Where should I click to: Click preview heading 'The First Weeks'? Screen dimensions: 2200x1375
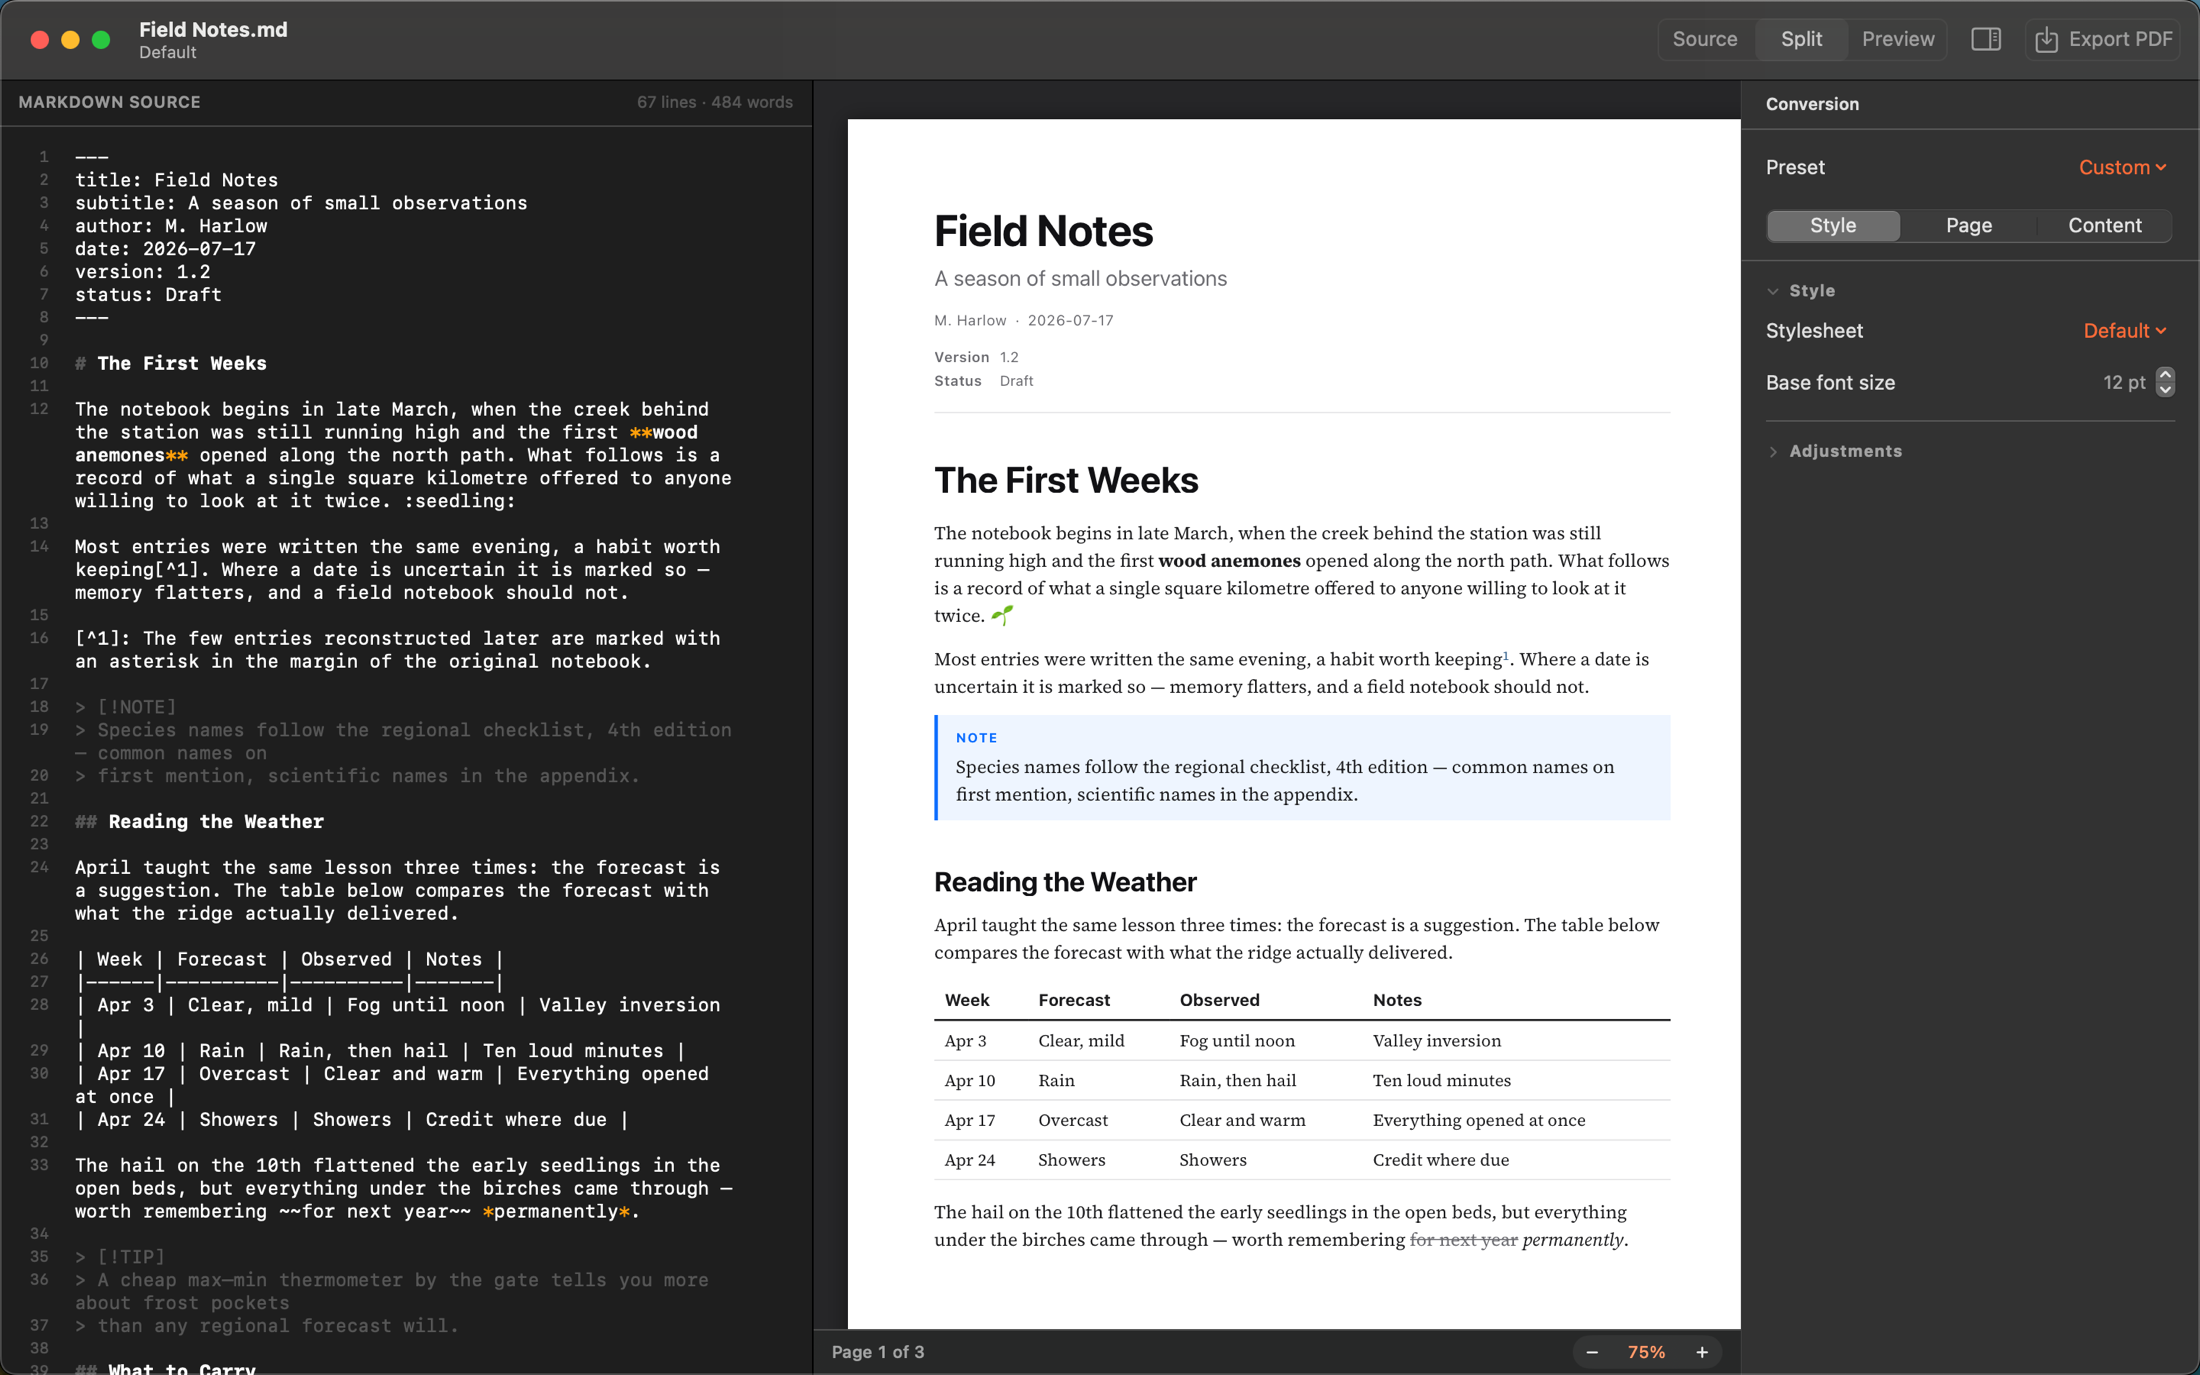(x=1066, y=481)
